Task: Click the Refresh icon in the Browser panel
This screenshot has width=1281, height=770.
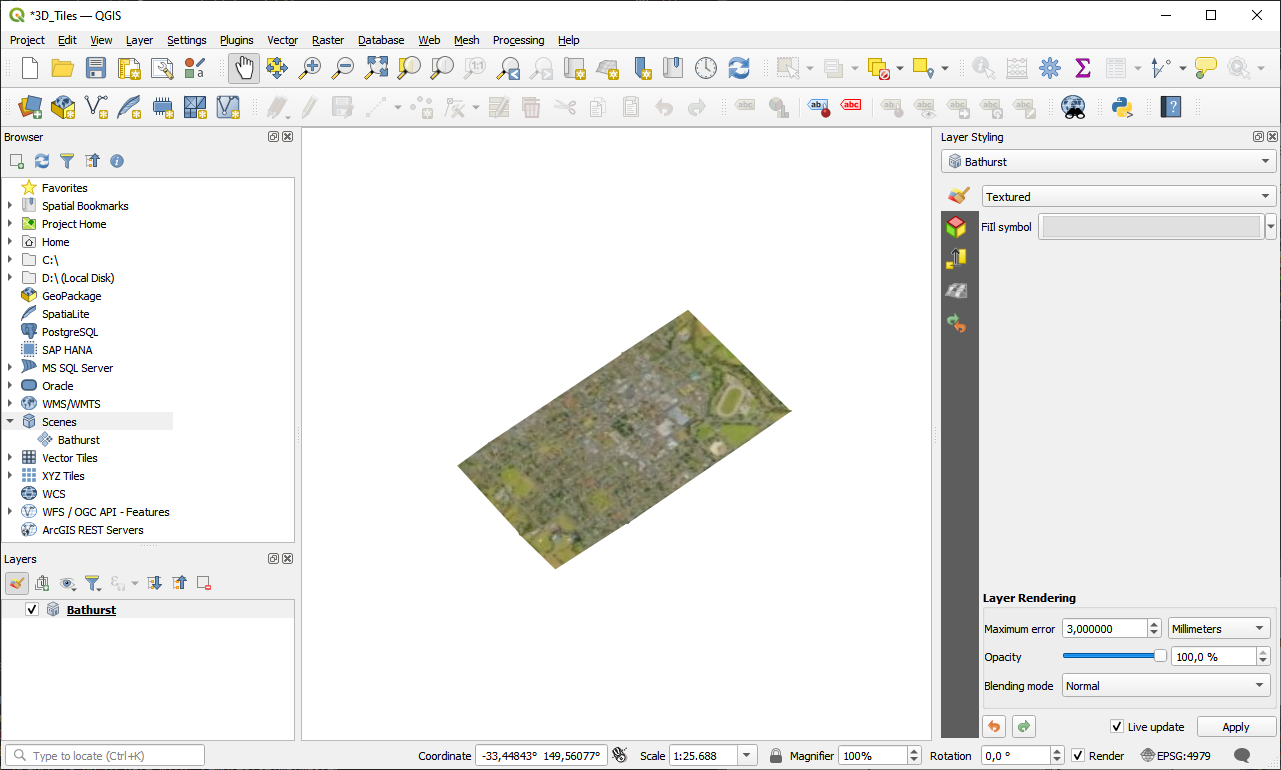Action: coord(41,161)
